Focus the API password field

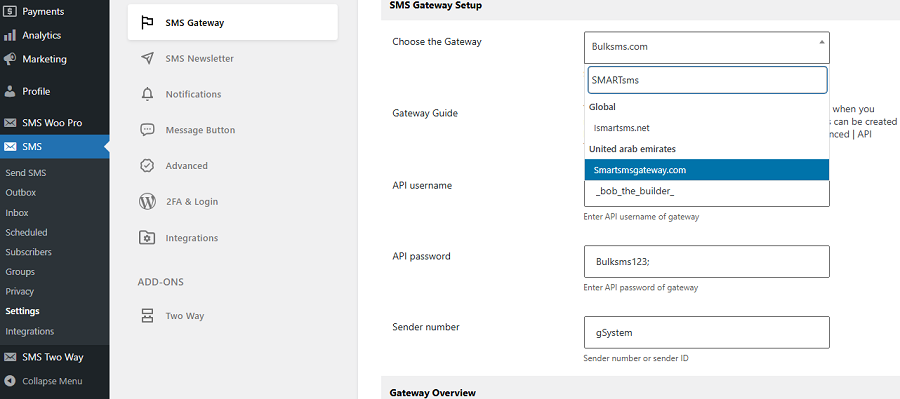pyautogui.click(x=707, y=261)
